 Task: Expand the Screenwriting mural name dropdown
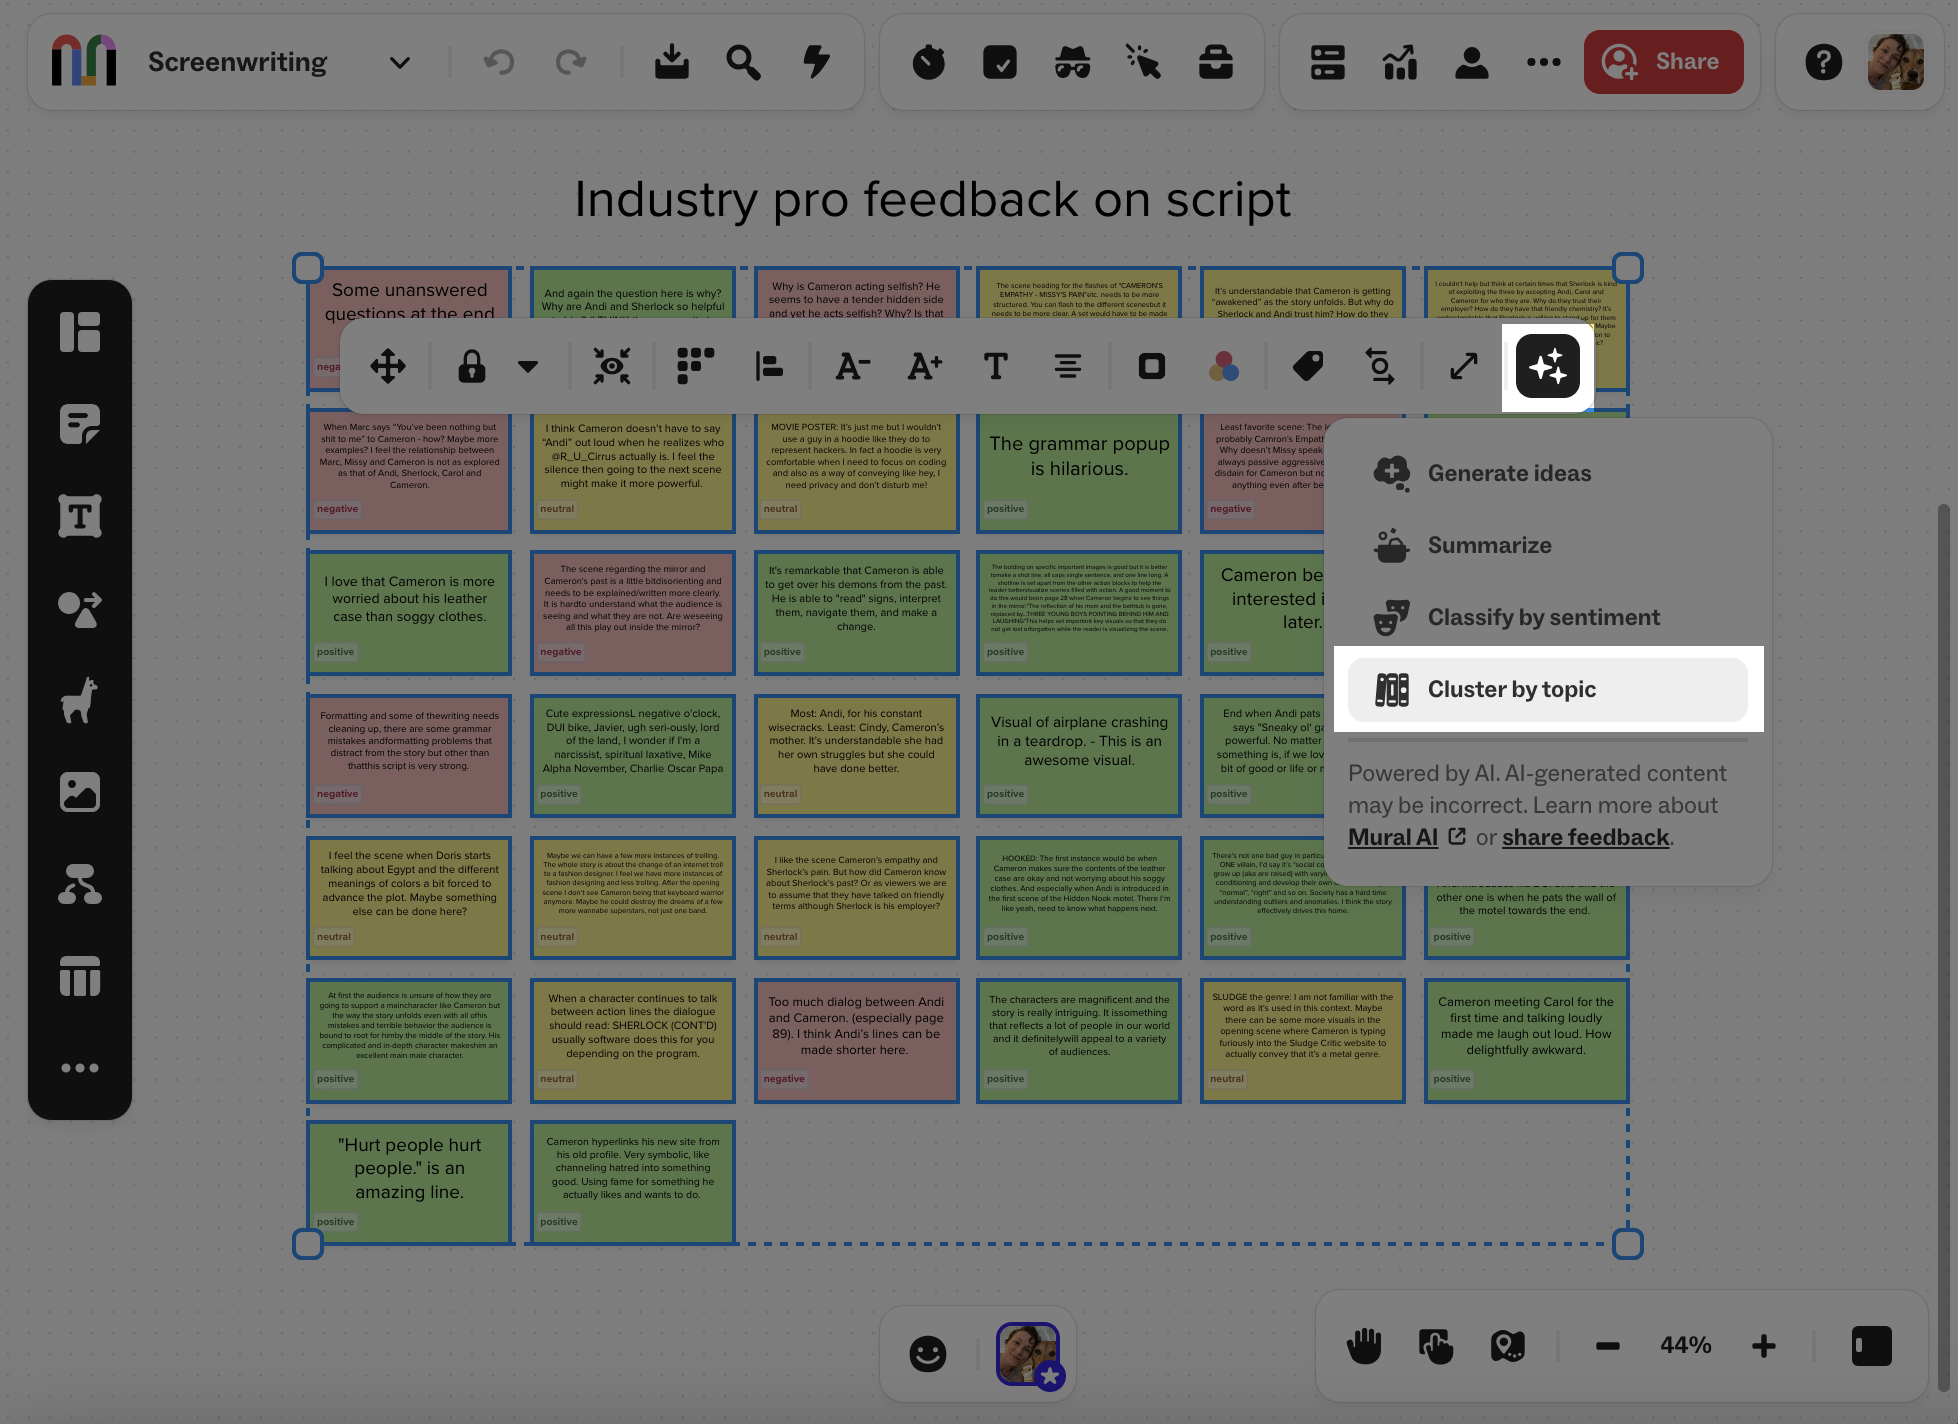point(399,62)
